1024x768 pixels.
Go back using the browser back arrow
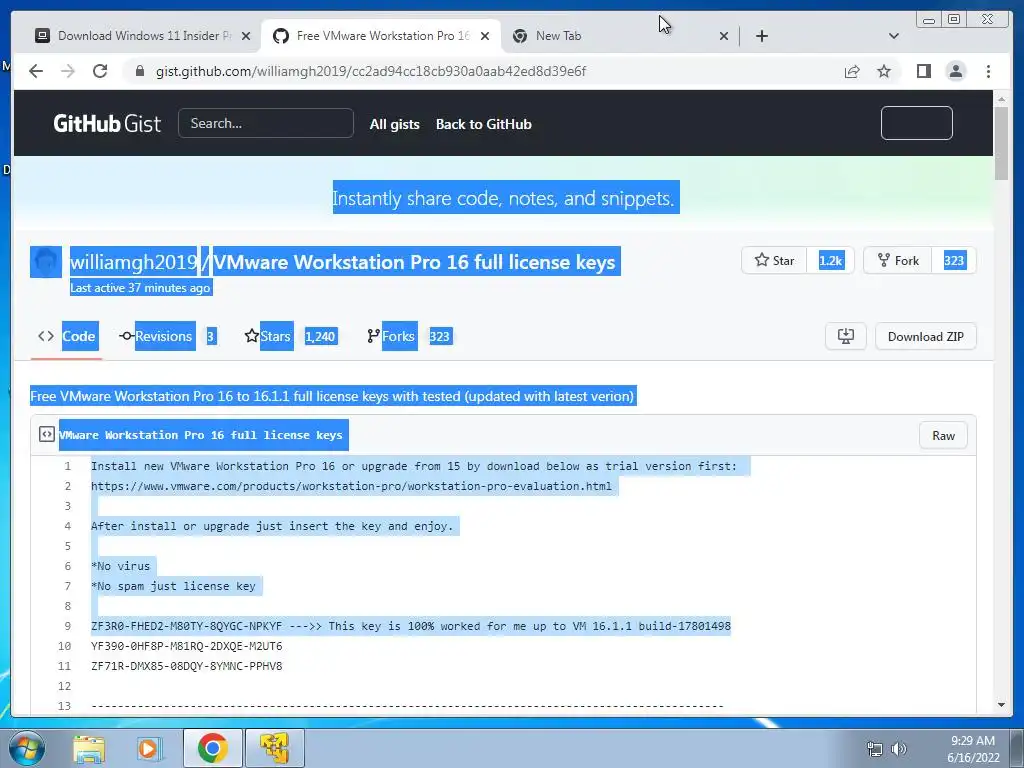point(36,71)
